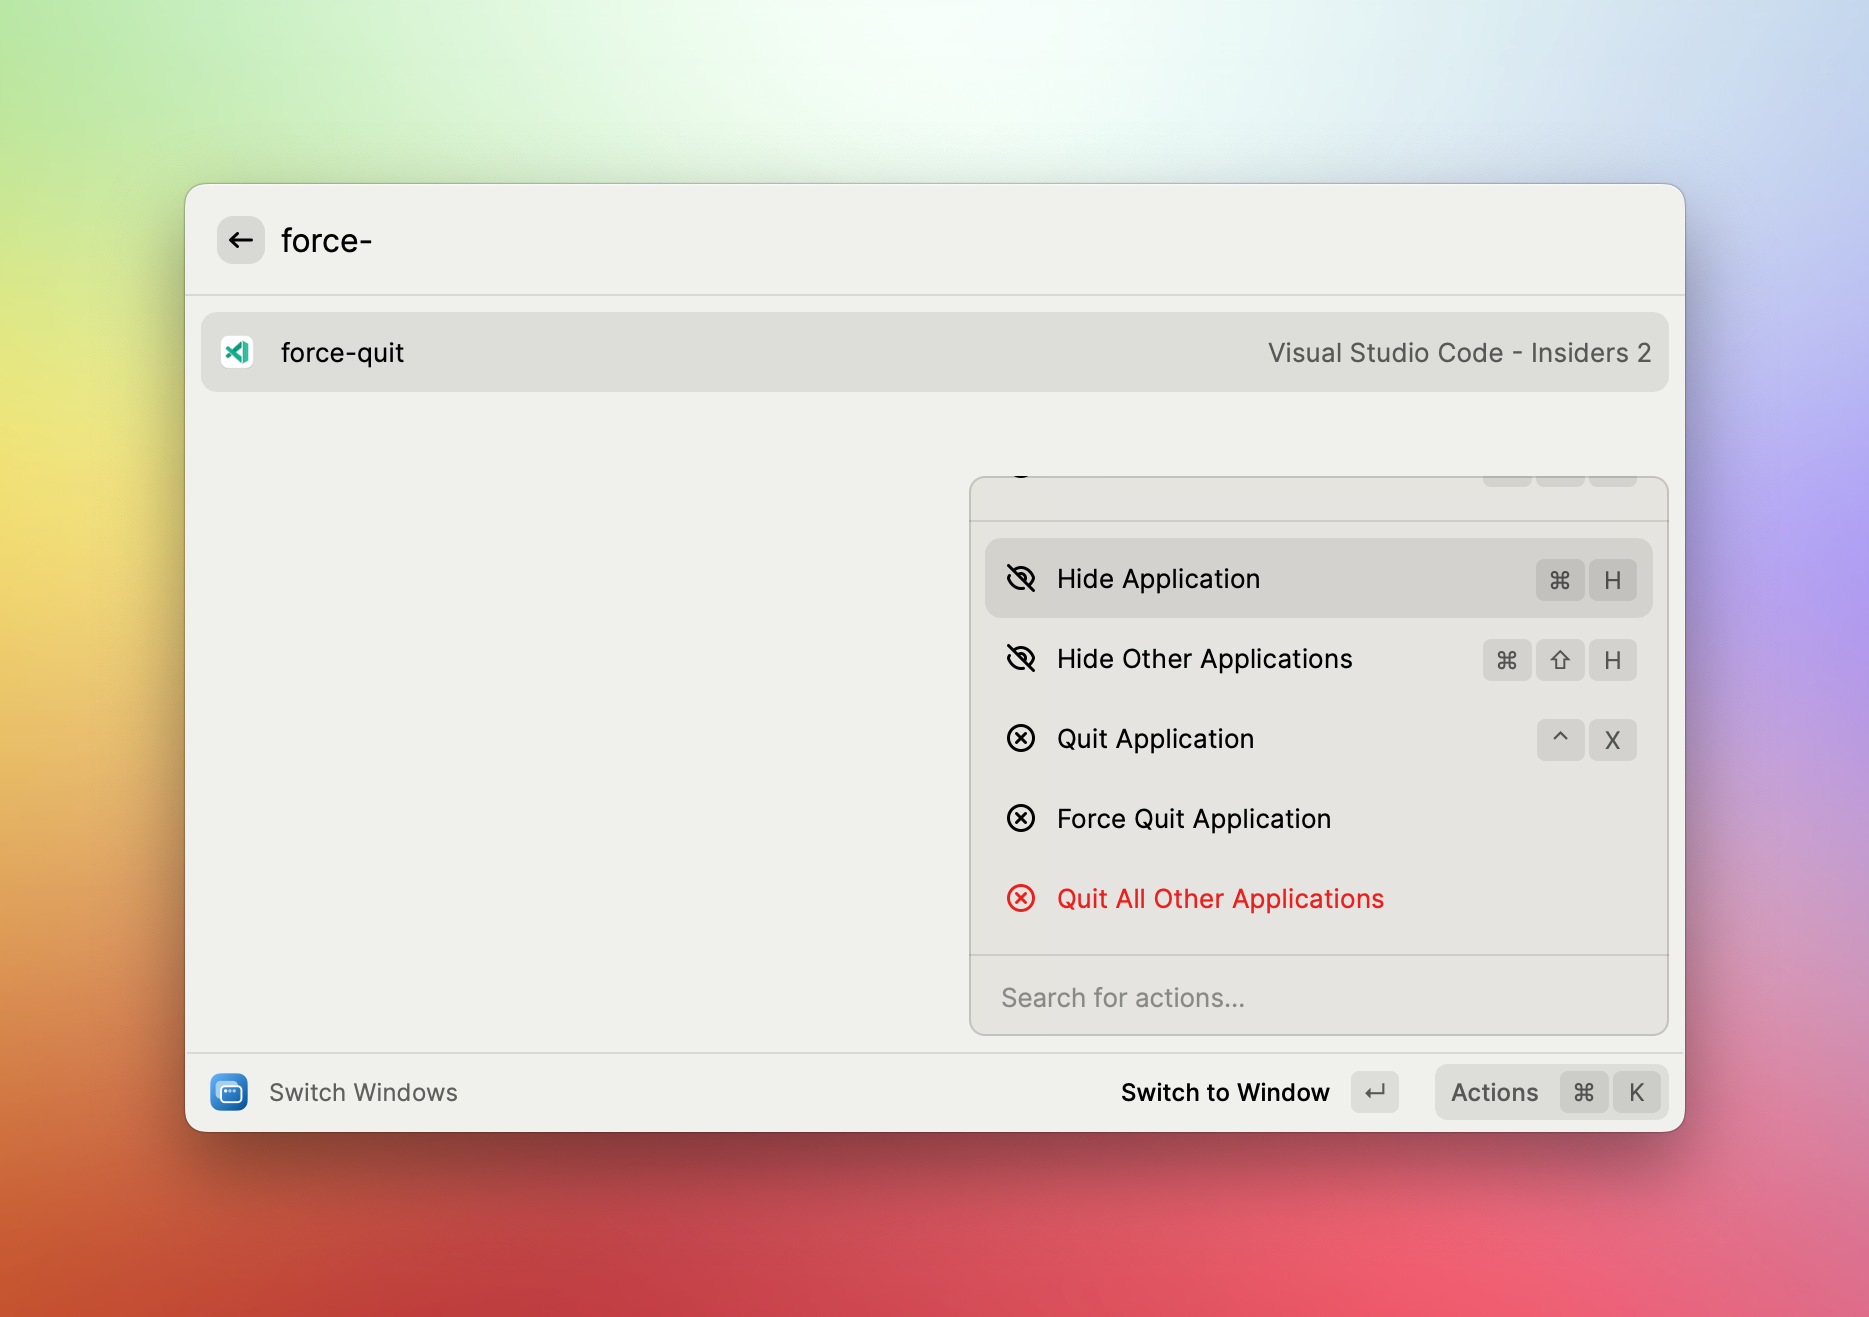The height and width of the screenshot is (1317, 1869).
Task: Click the H key badge on Hide Application
Action: (x=1613, y=580)
